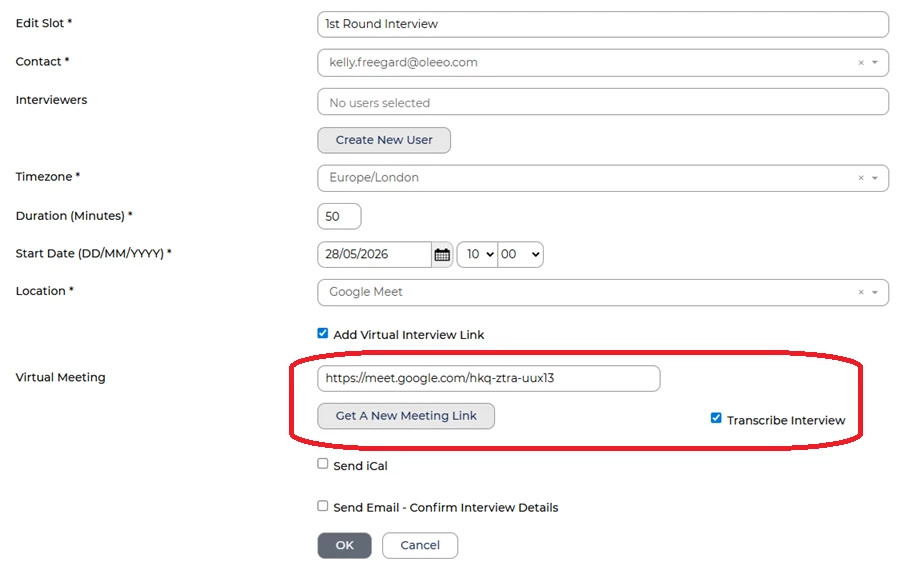Clear the Location selection with the x icon
The width and height of the screenshot is (910, 570).
861,293
